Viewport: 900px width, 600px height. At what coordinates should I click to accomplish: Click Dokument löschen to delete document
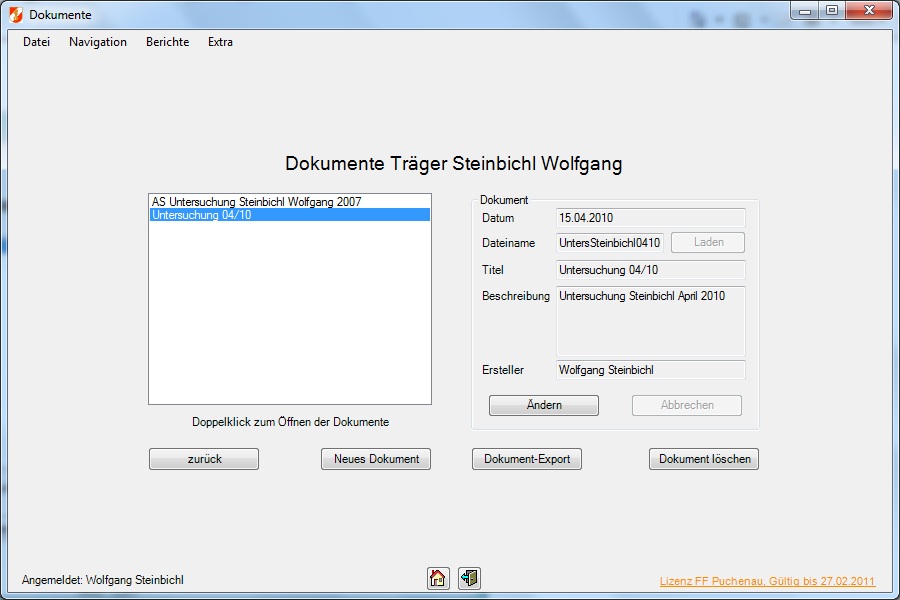point(704,459)
